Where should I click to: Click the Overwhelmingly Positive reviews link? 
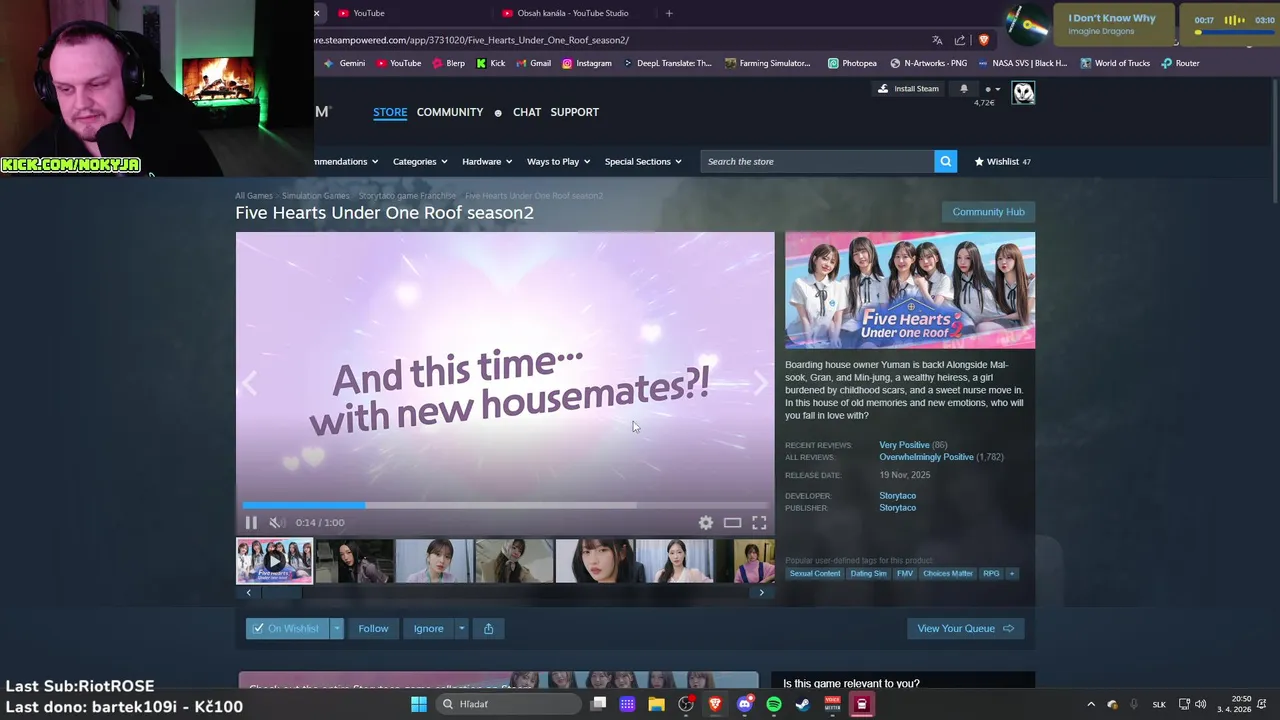point(926,457)
